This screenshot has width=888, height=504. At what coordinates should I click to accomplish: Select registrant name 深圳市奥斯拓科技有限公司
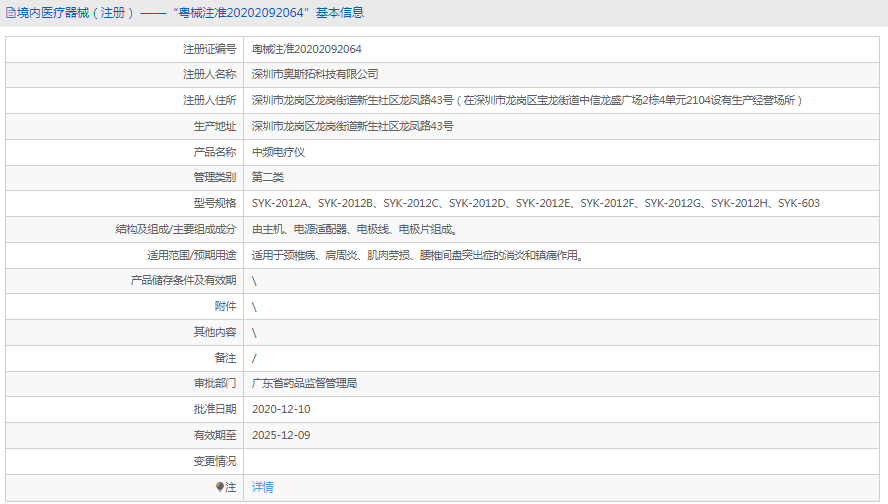(315, 74)
